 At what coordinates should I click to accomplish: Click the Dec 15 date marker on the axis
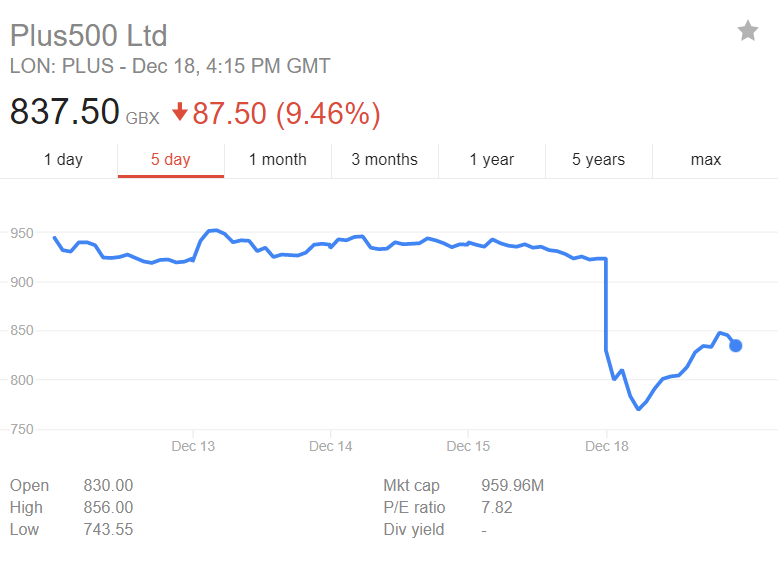(468, 446)
